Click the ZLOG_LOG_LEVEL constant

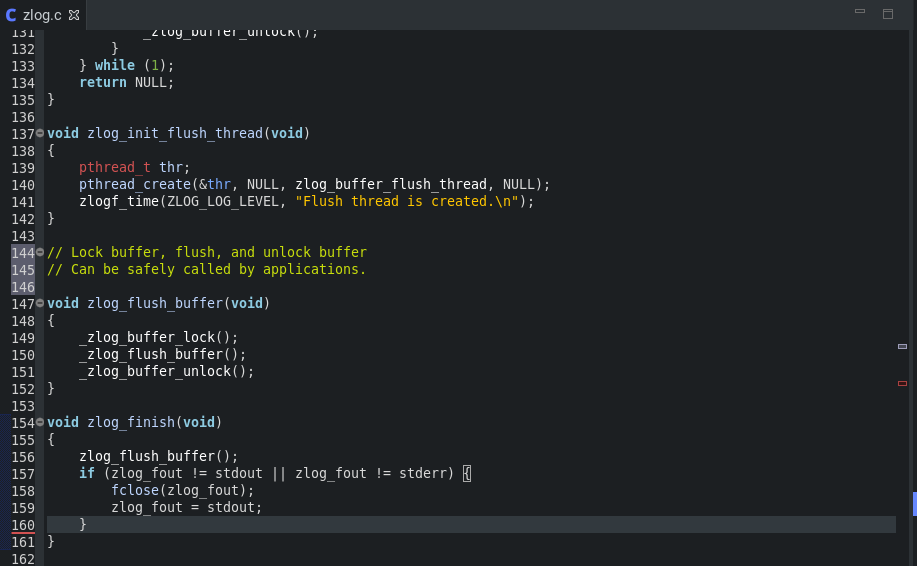click(226, 202)
